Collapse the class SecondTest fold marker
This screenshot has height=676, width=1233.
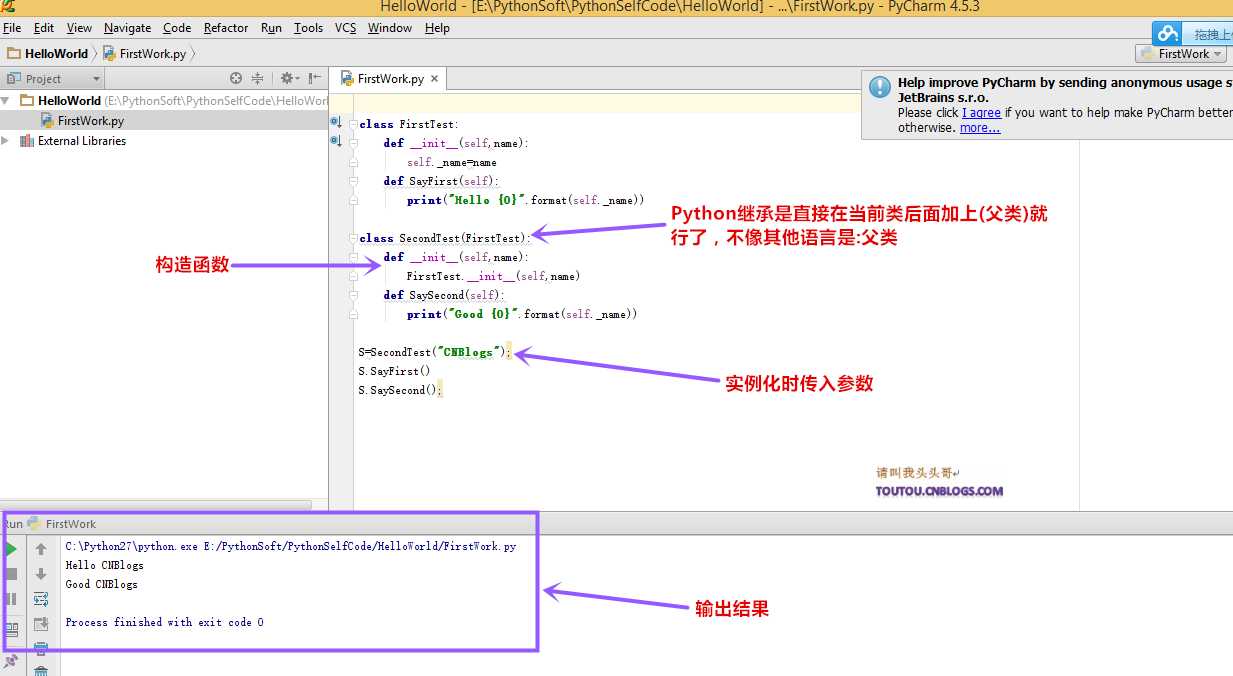(353, 238)
